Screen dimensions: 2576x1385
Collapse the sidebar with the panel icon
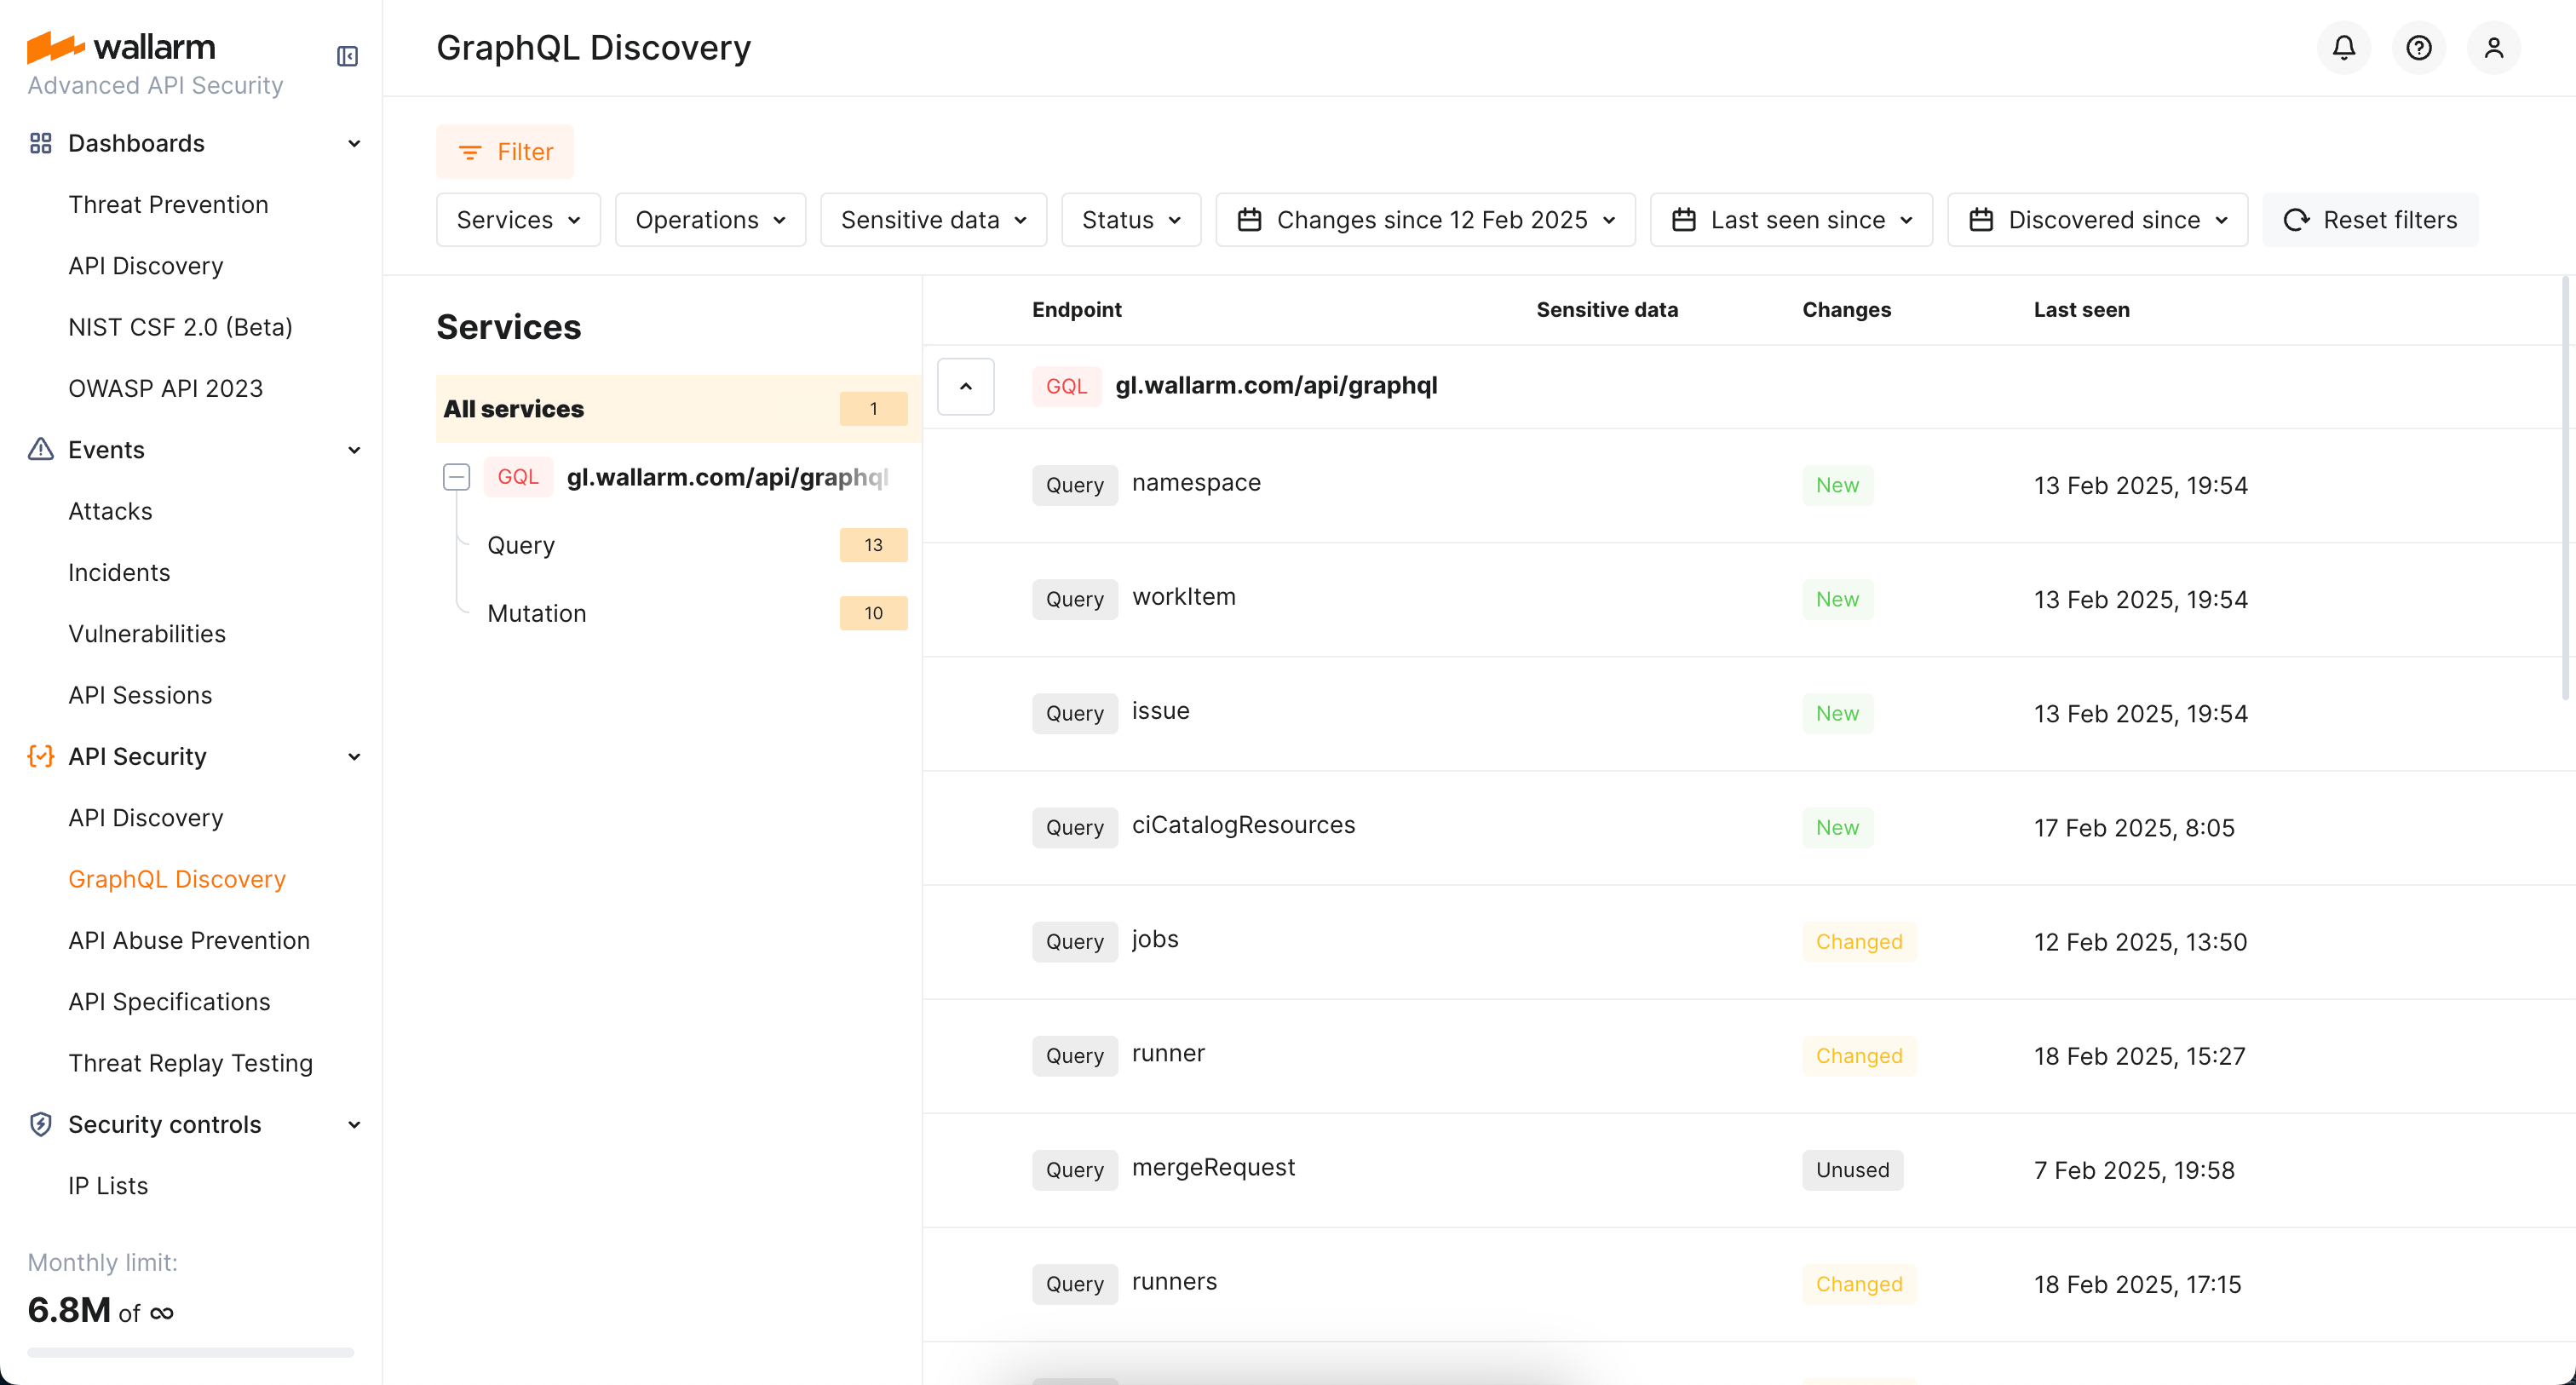(347, 56)
